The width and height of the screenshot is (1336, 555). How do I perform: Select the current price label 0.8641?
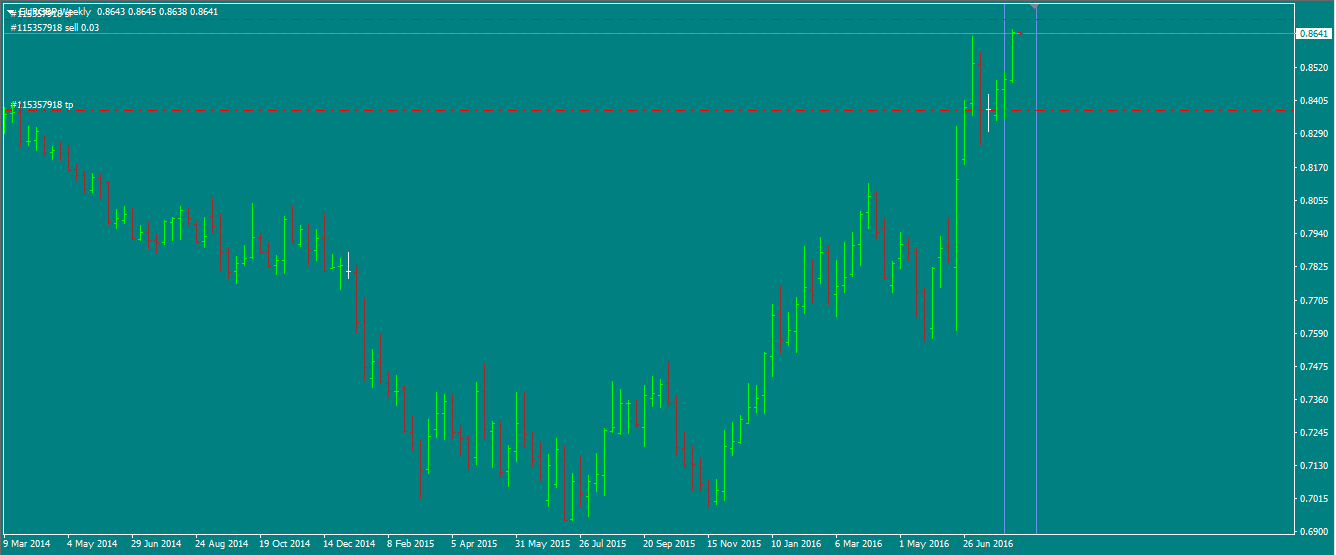tap(1314, 34)
